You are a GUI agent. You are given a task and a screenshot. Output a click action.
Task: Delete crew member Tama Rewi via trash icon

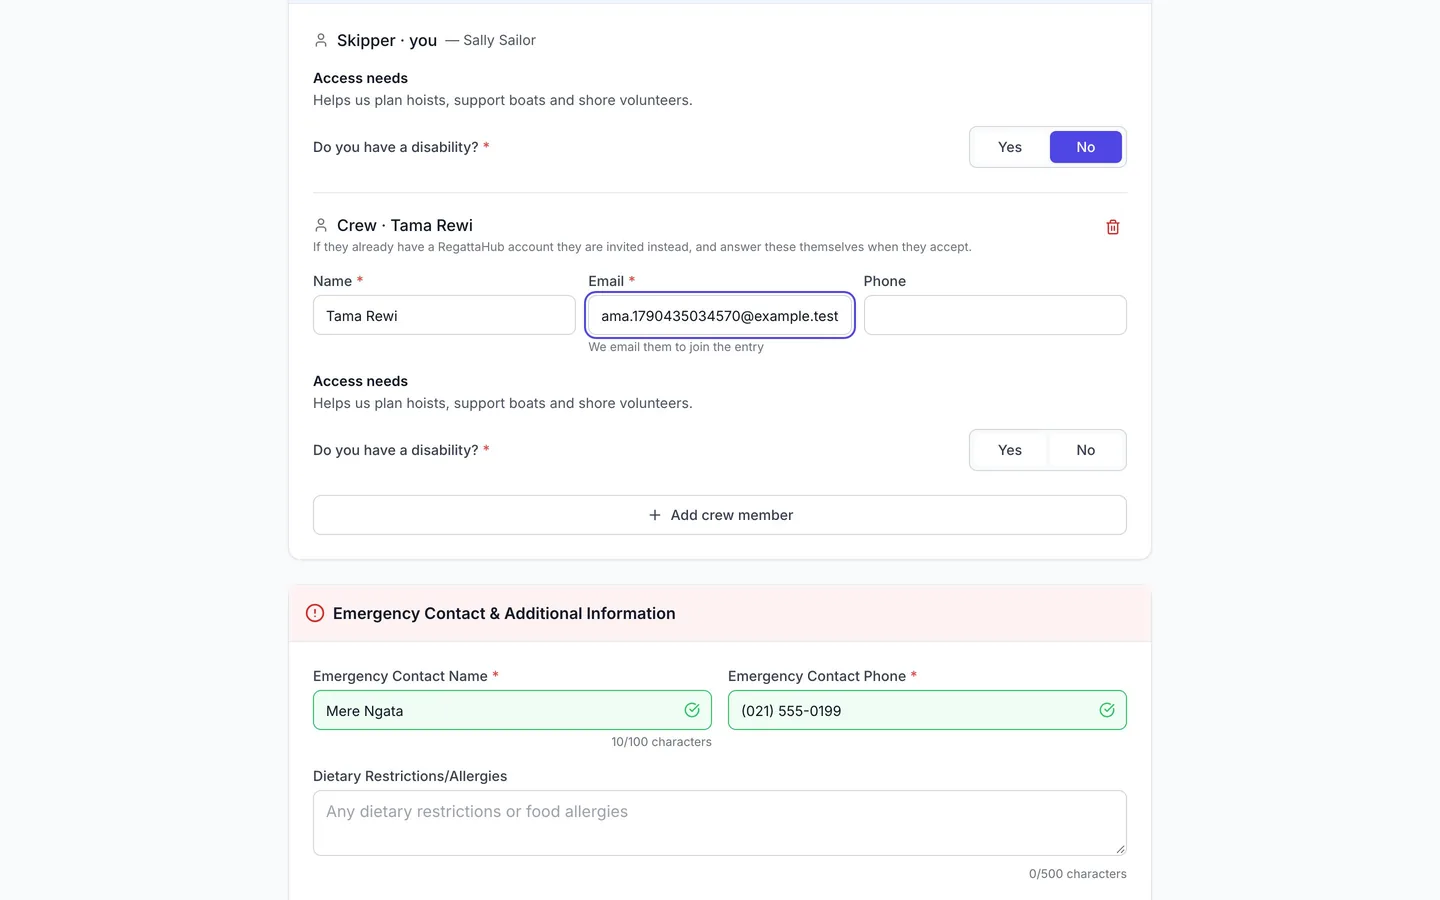(x=1113, y=227)
